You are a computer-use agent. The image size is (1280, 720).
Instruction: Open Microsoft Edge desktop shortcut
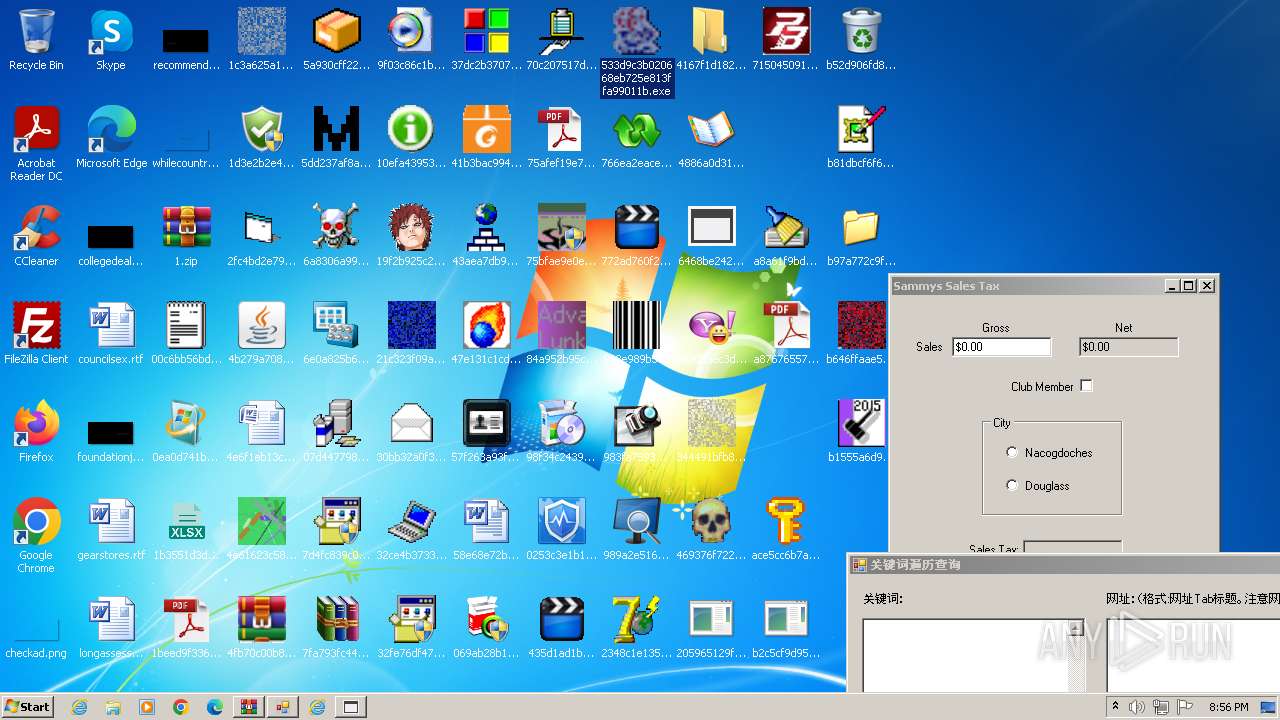tap(111, 138)
